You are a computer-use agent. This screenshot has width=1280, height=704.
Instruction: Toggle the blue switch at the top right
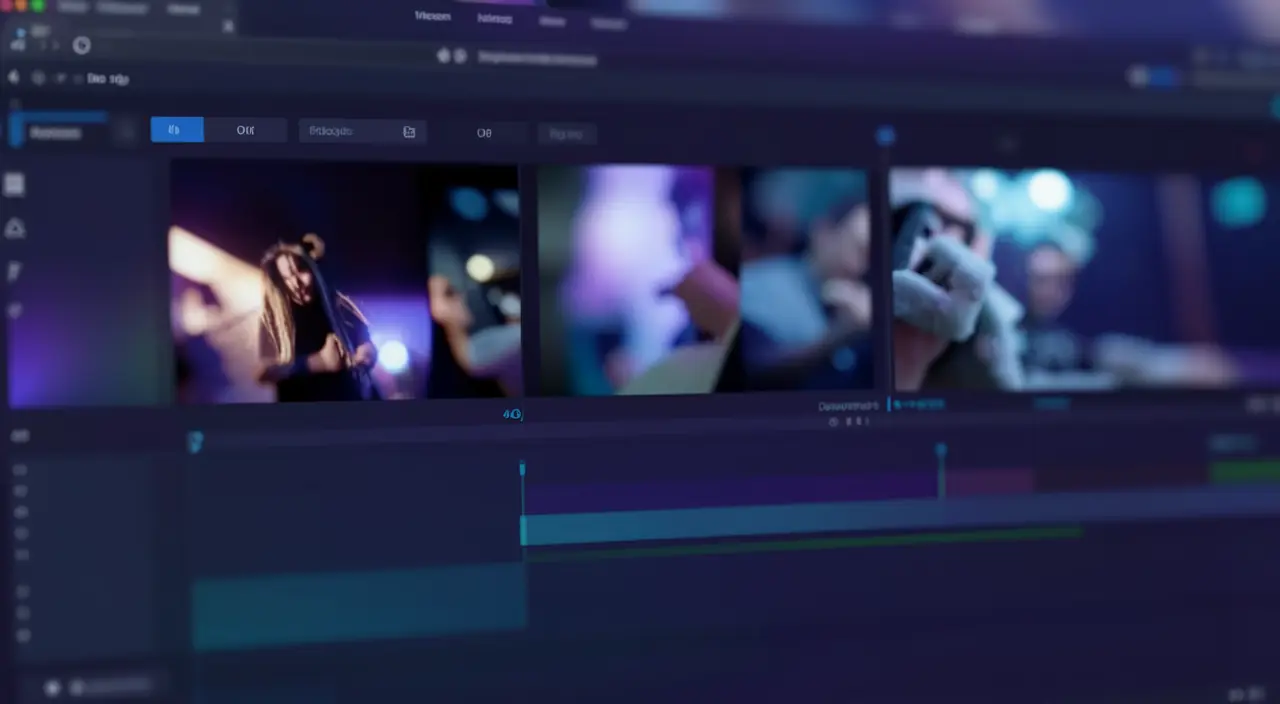(1153, 76)
